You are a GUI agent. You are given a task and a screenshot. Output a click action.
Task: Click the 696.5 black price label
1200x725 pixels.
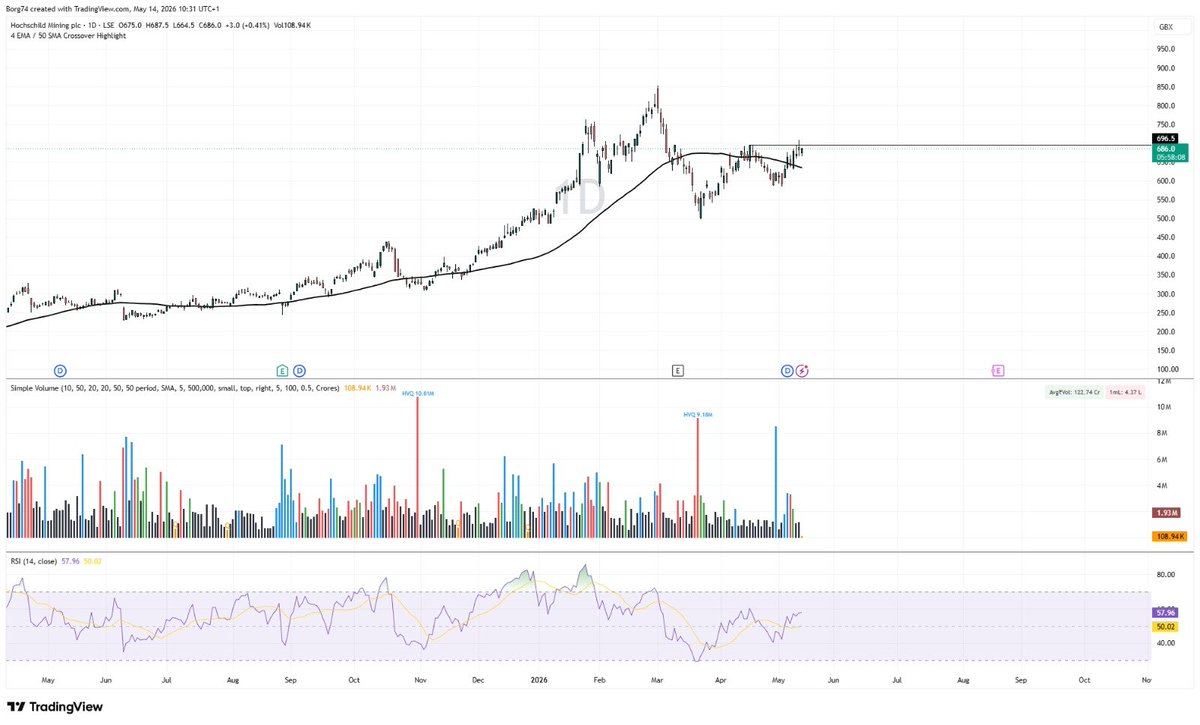pos(1165,138)
